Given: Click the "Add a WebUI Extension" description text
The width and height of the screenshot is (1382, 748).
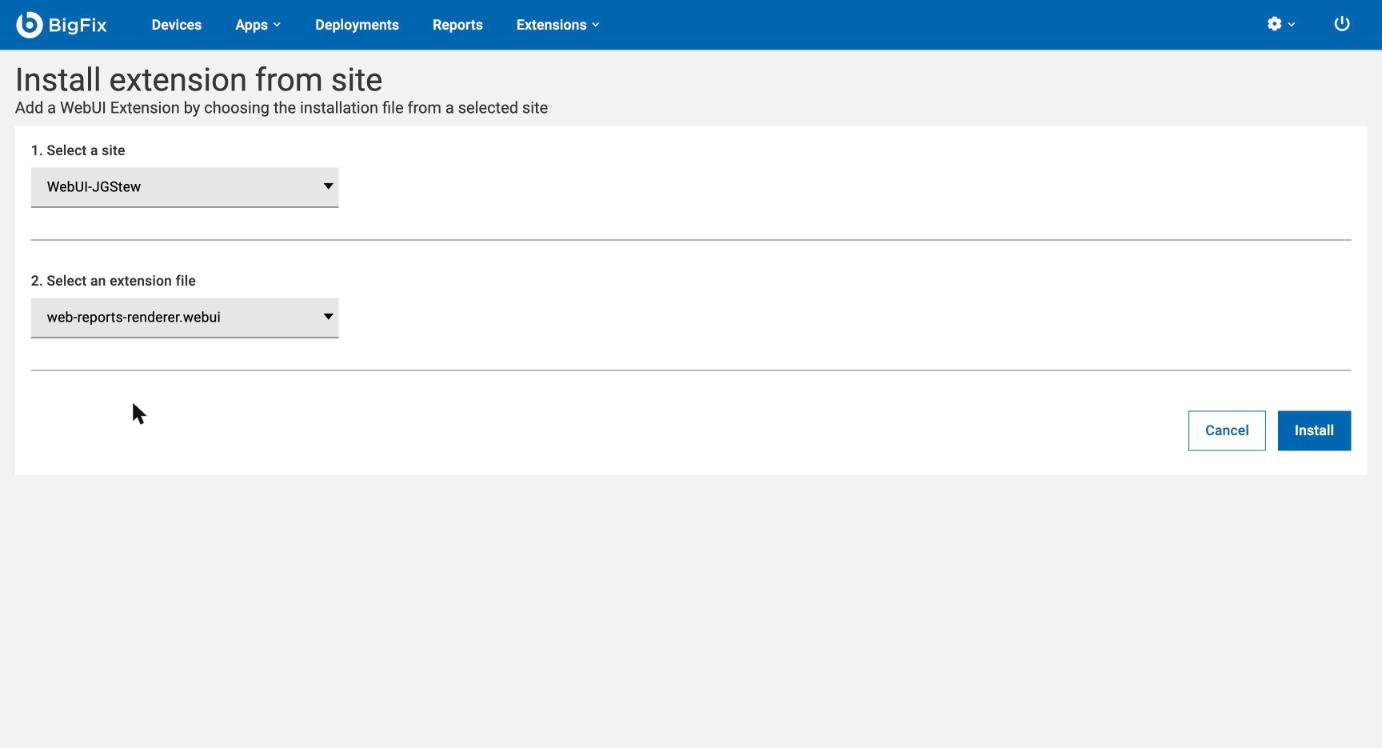Looking at the screenshot, I should click(281, 108).
